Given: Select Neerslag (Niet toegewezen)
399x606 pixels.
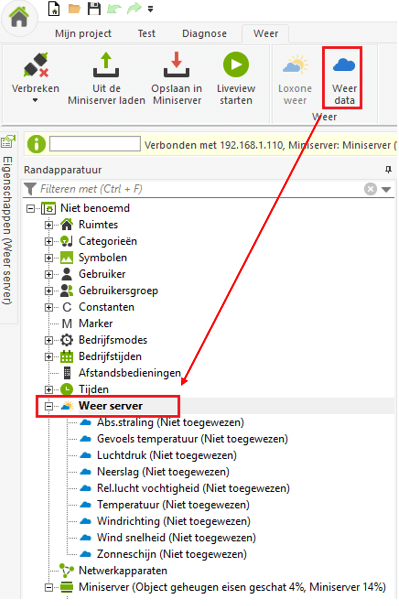Looking at the screenshot, I should click(x=163, y=472).
